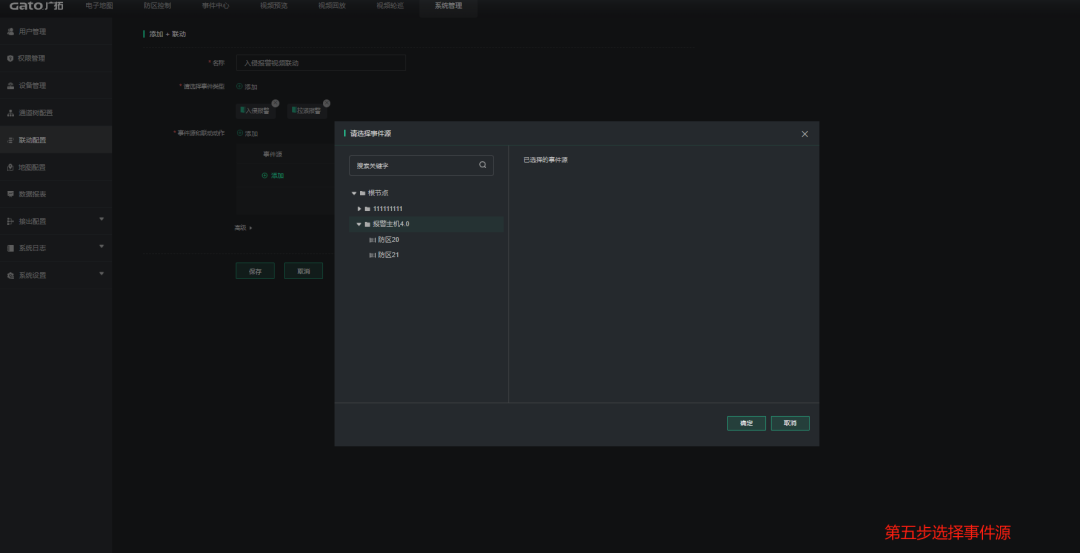
Task: Click the 用户管理 sidebar icon
Action: click(10, 32)
